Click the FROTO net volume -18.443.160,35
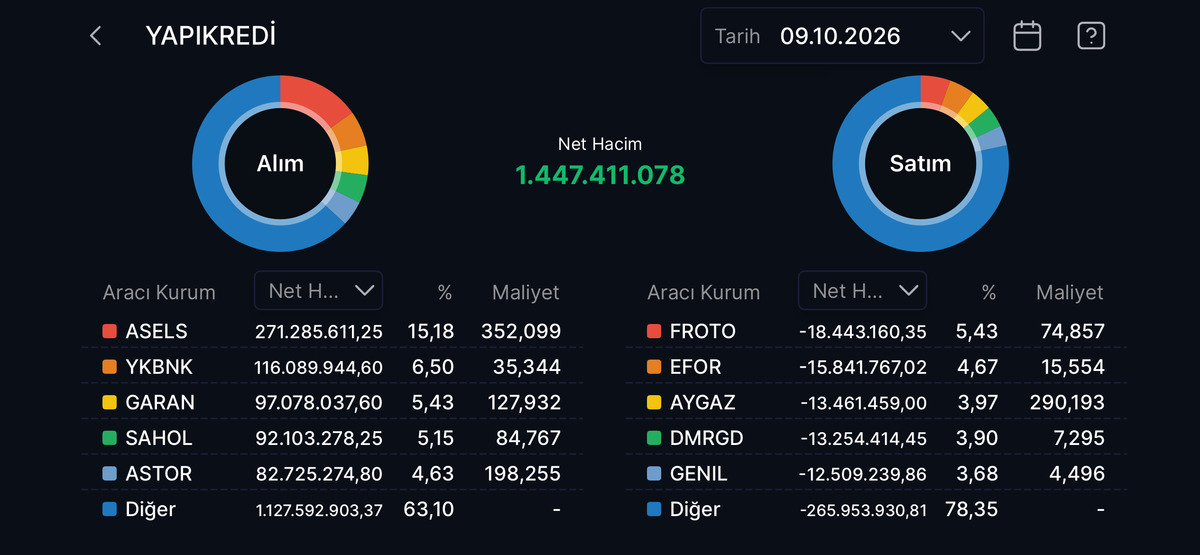1200x555 pixels. [x=863, y=331]
